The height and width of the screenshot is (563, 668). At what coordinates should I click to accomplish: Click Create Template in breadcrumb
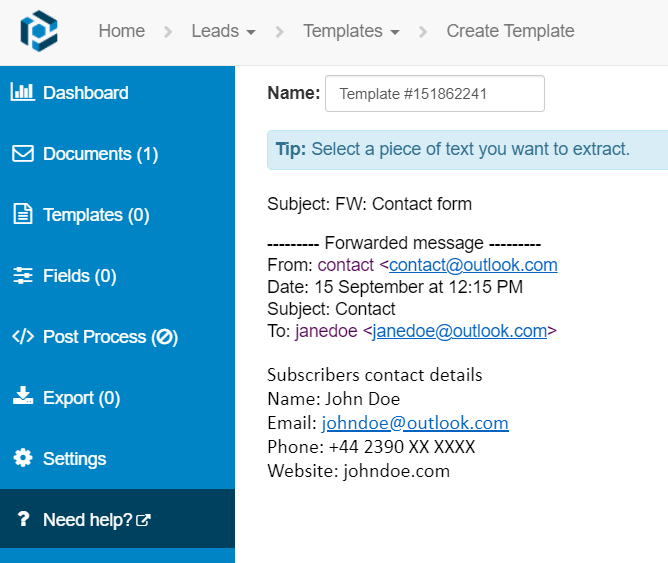tap(510, 31)
